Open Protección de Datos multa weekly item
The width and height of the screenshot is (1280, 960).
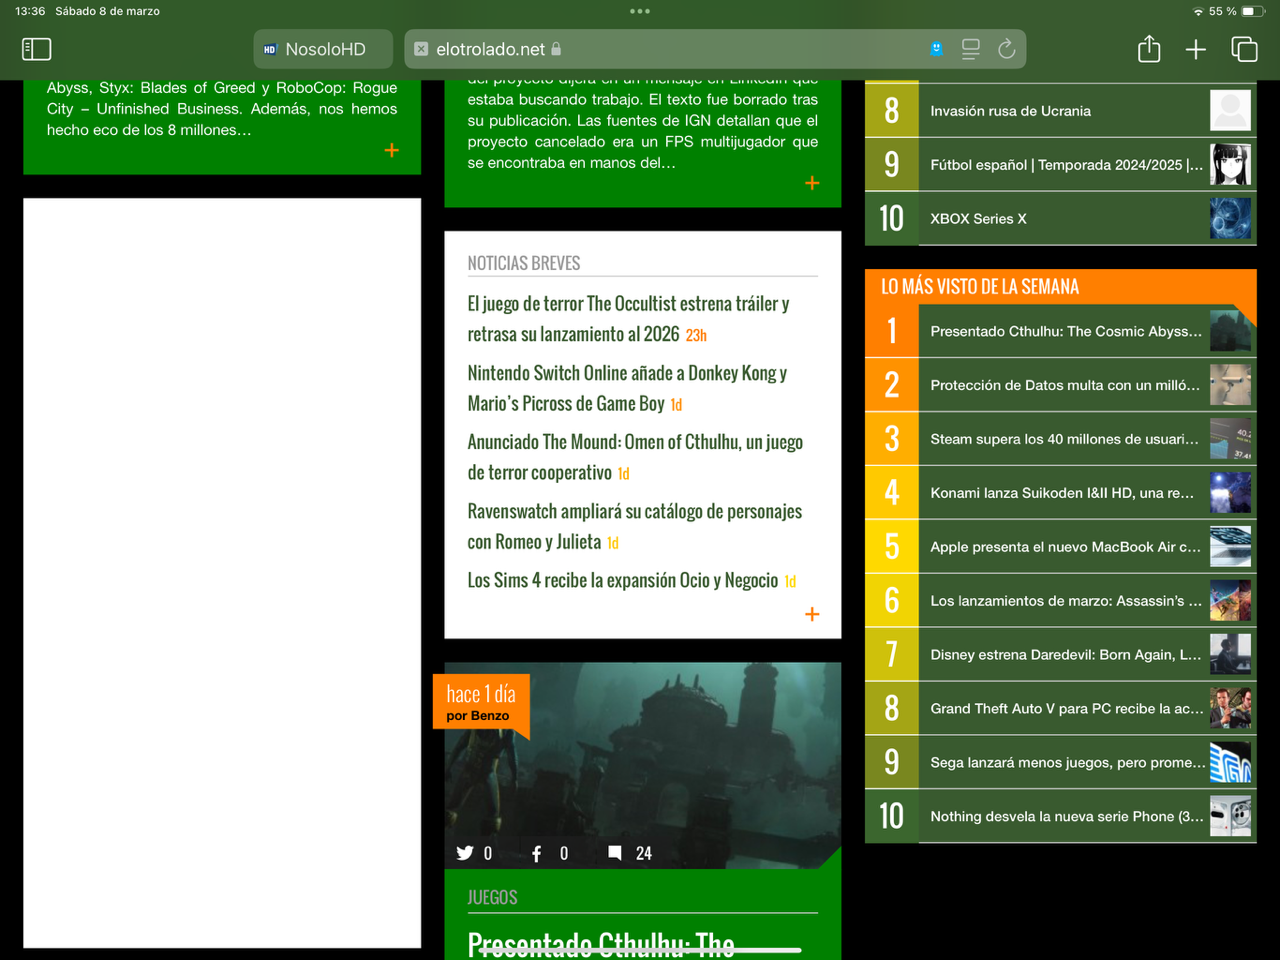click(1065, 385)
